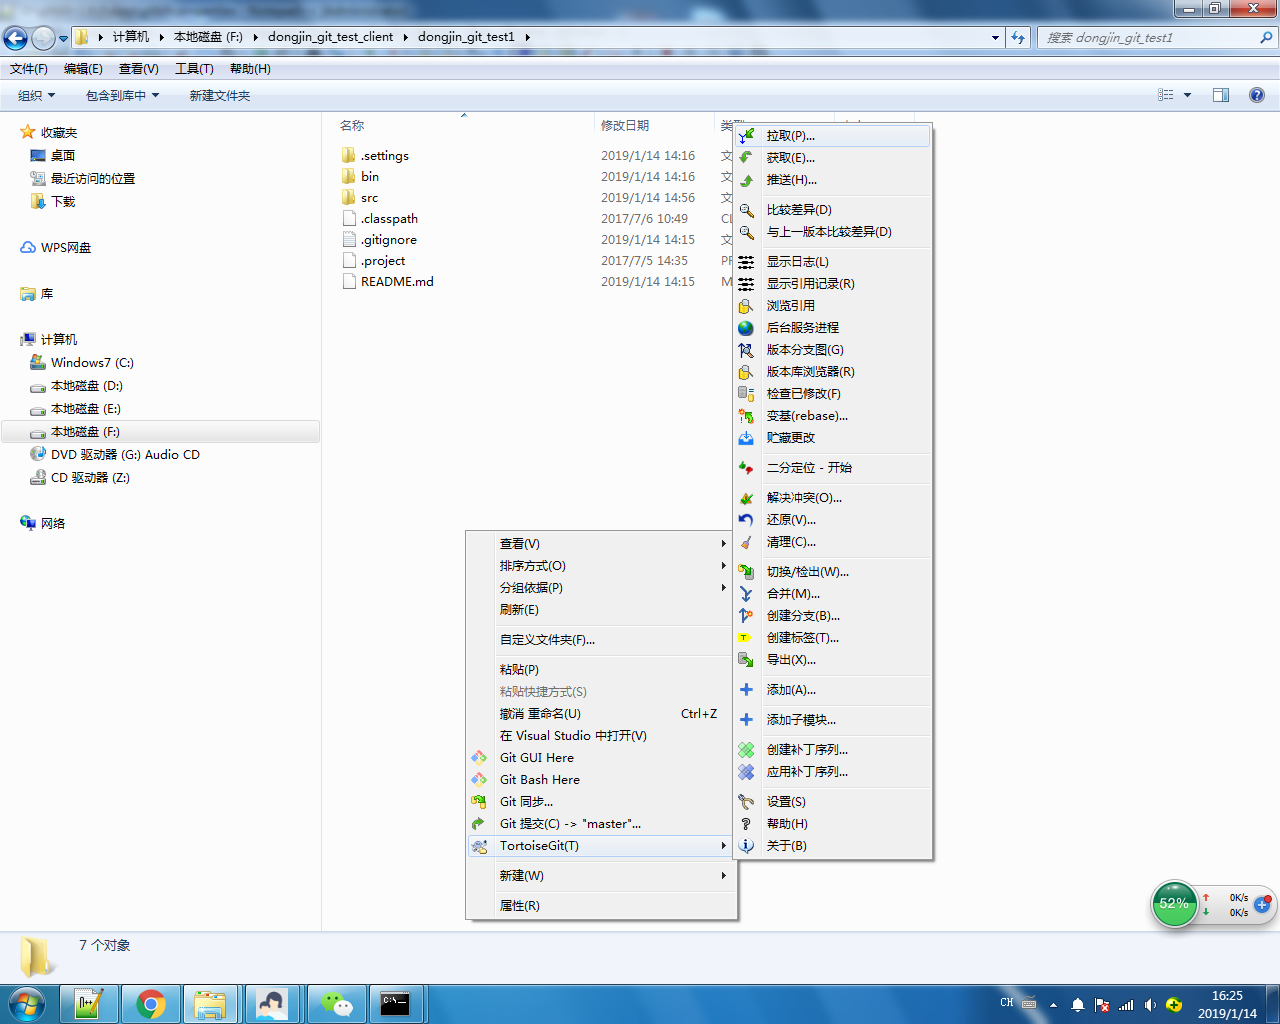Click the 52% network speed circle indicator
This screenshot has height=1024, width=1280.
1174,904
